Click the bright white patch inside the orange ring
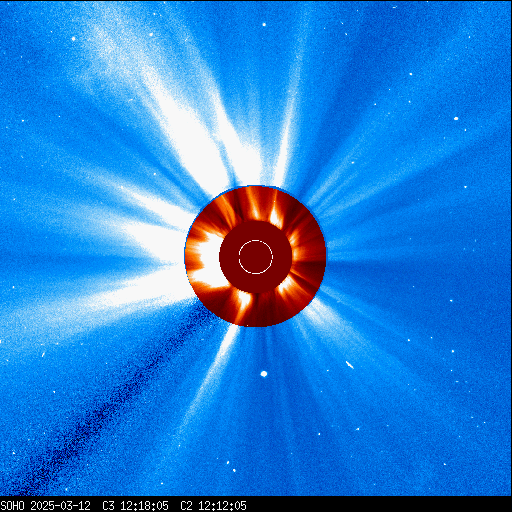Image resolution: width=512 pixels, height=512 pixels. [x=208, y=260]
